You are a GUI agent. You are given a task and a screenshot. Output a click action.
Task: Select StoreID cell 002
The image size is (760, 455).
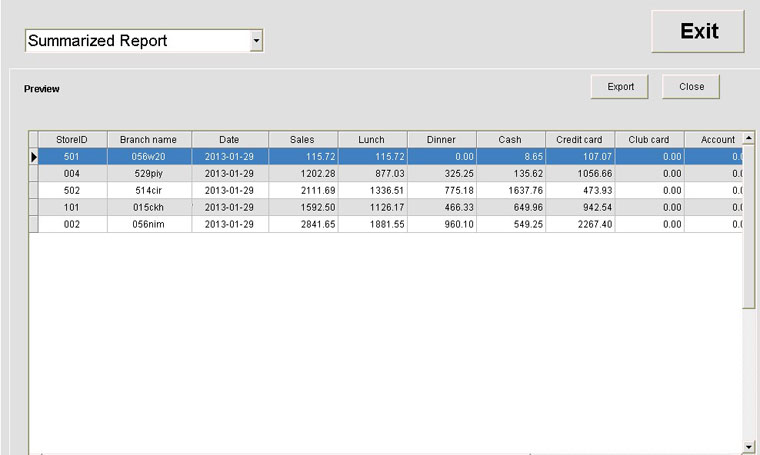point(73,224)
